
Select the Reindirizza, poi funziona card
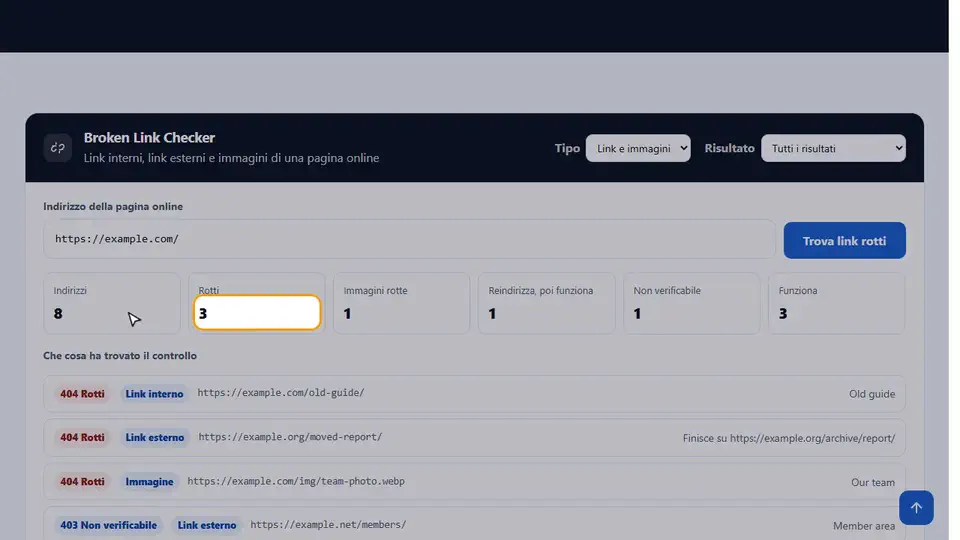coord(547,303)
